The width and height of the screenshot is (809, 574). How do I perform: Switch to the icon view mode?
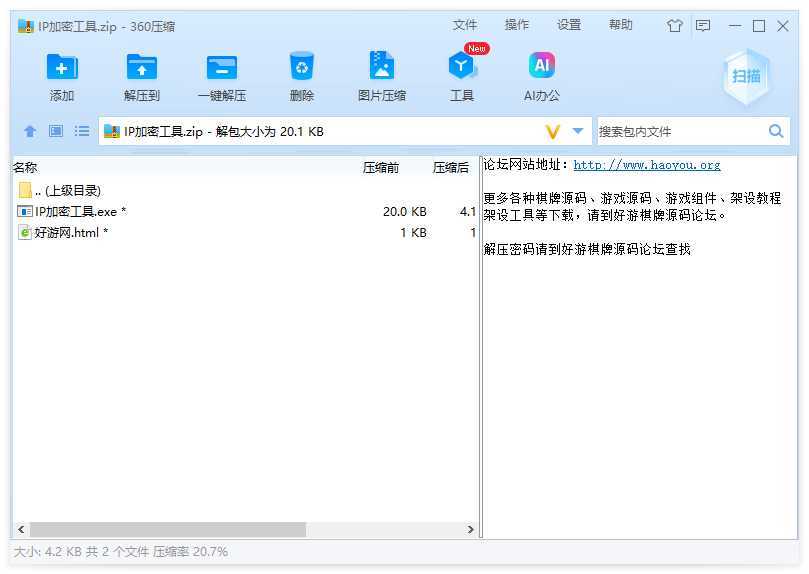click(56, 131)
